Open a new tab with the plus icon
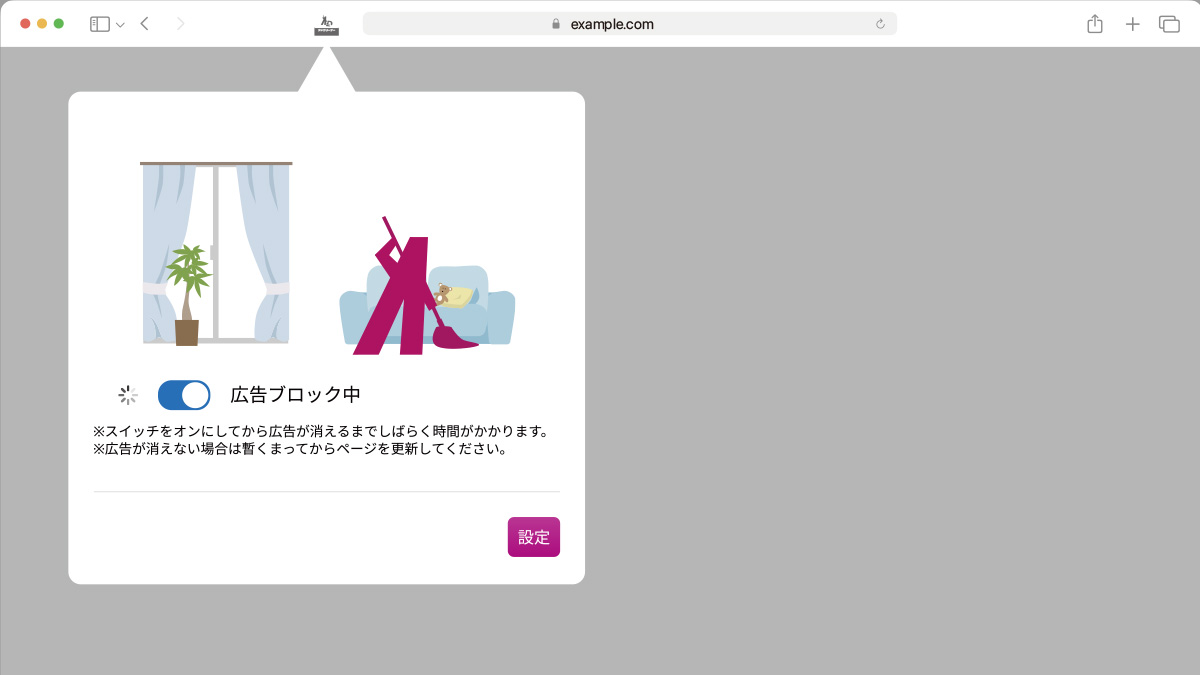This screenshot has width=1200, height=675. point(1132,23)
